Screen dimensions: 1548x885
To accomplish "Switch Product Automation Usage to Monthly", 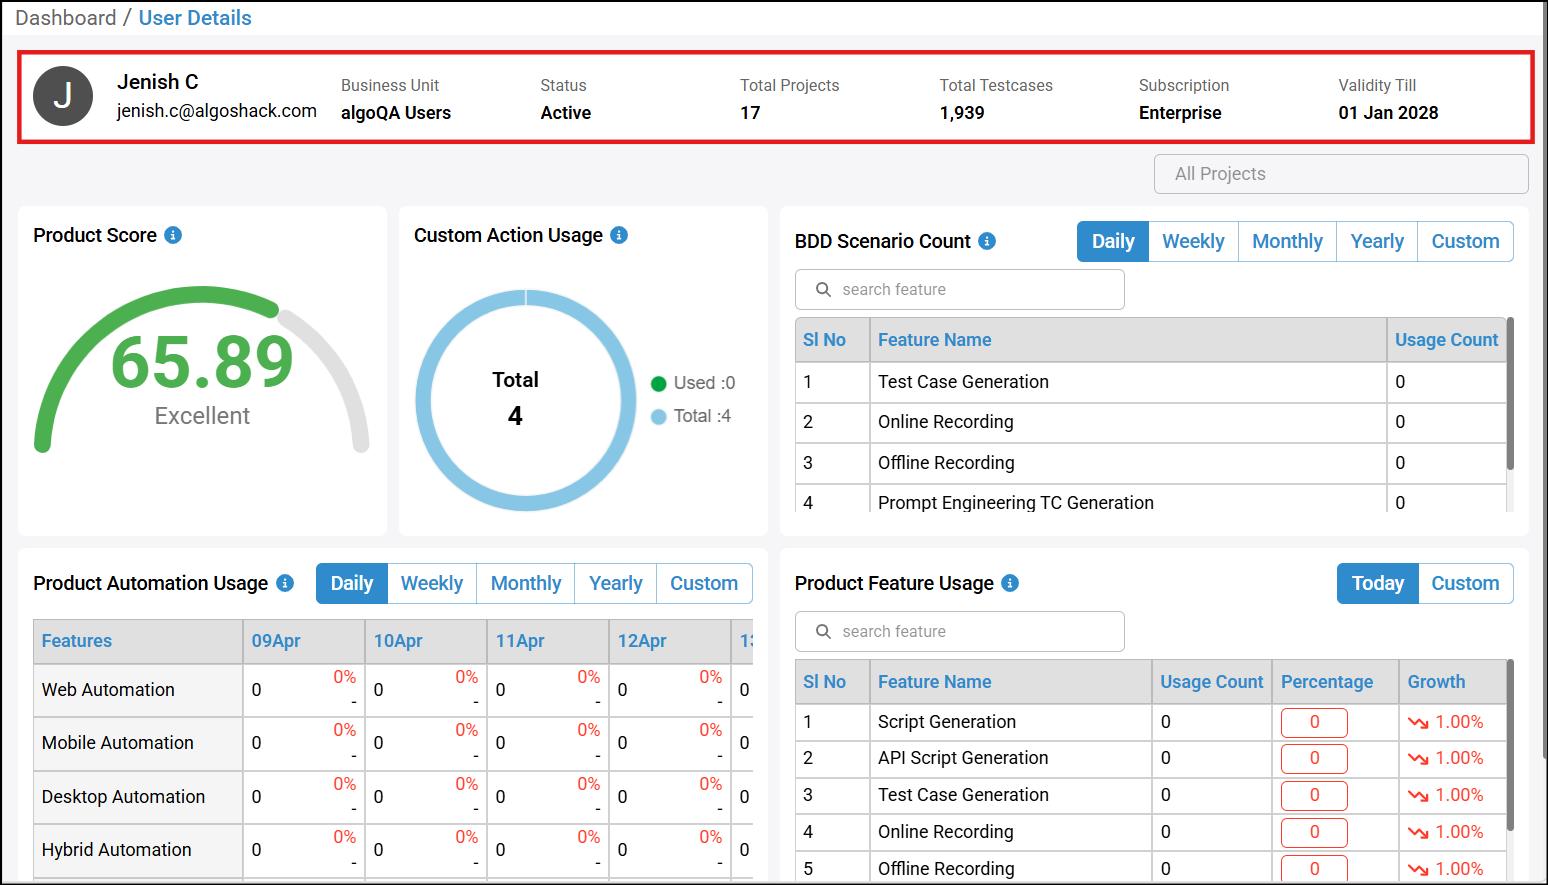I will tap(526, 583).
